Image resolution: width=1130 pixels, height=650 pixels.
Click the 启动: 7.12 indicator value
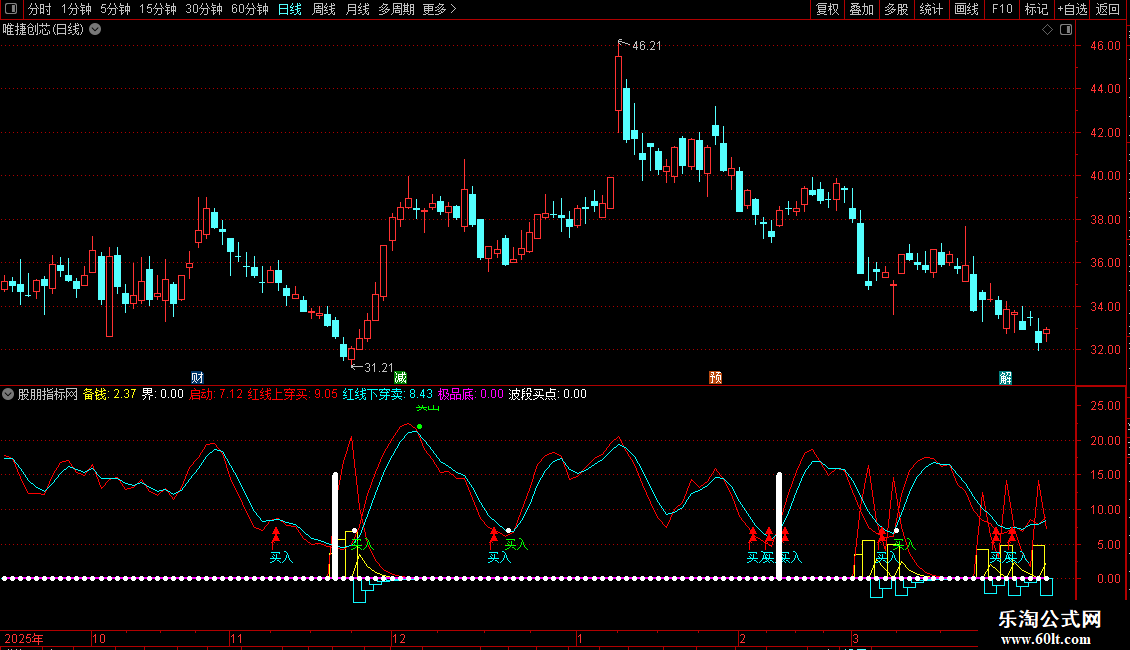click(x=215, y=394)
